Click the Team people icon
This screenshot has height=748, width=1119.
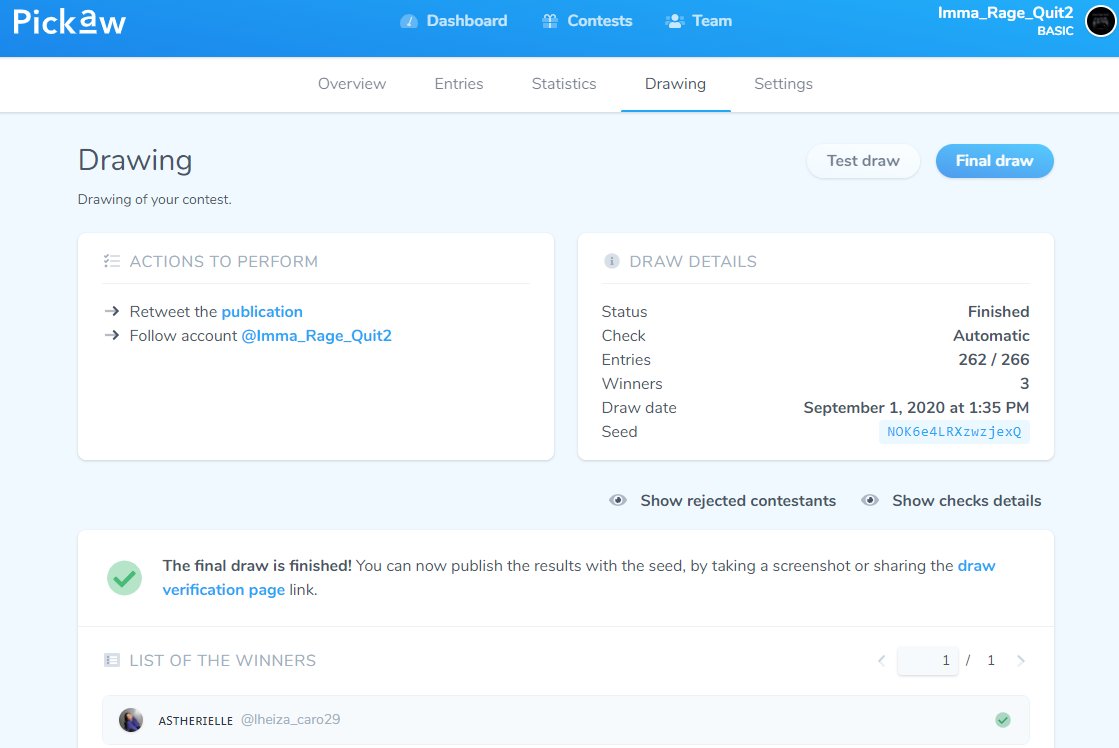[674, 21]
